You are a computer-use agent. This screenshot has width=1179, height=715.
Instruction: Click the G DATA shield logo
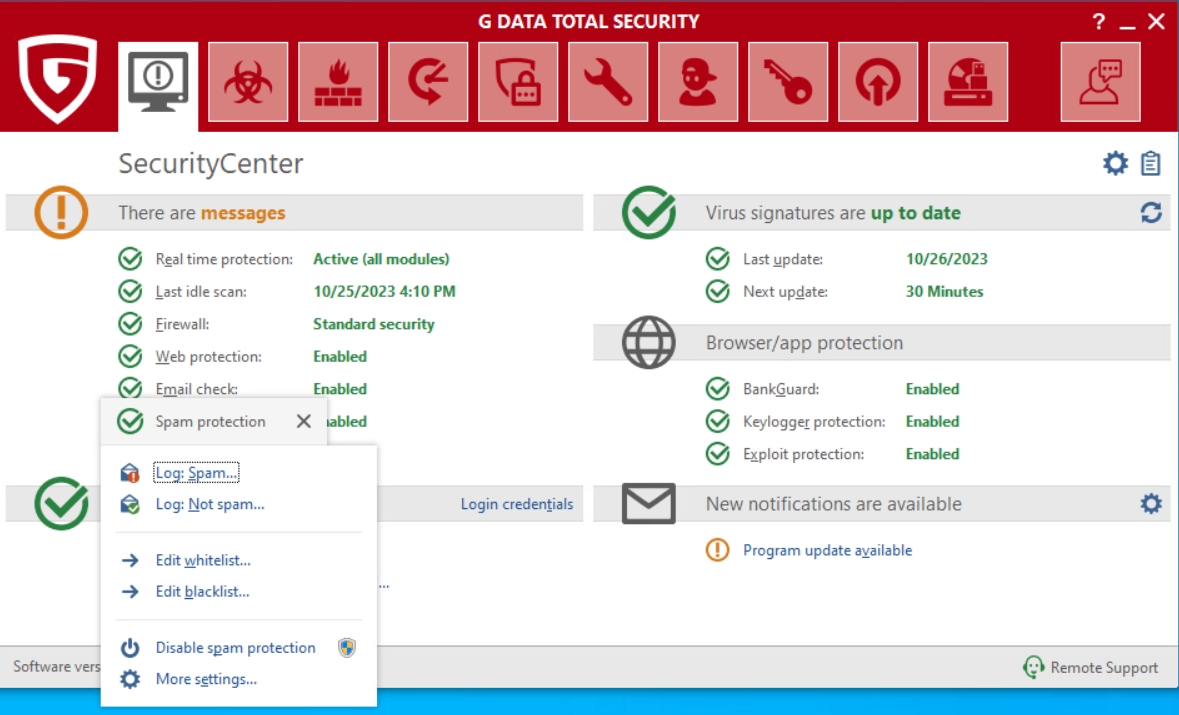click(58, 78)
